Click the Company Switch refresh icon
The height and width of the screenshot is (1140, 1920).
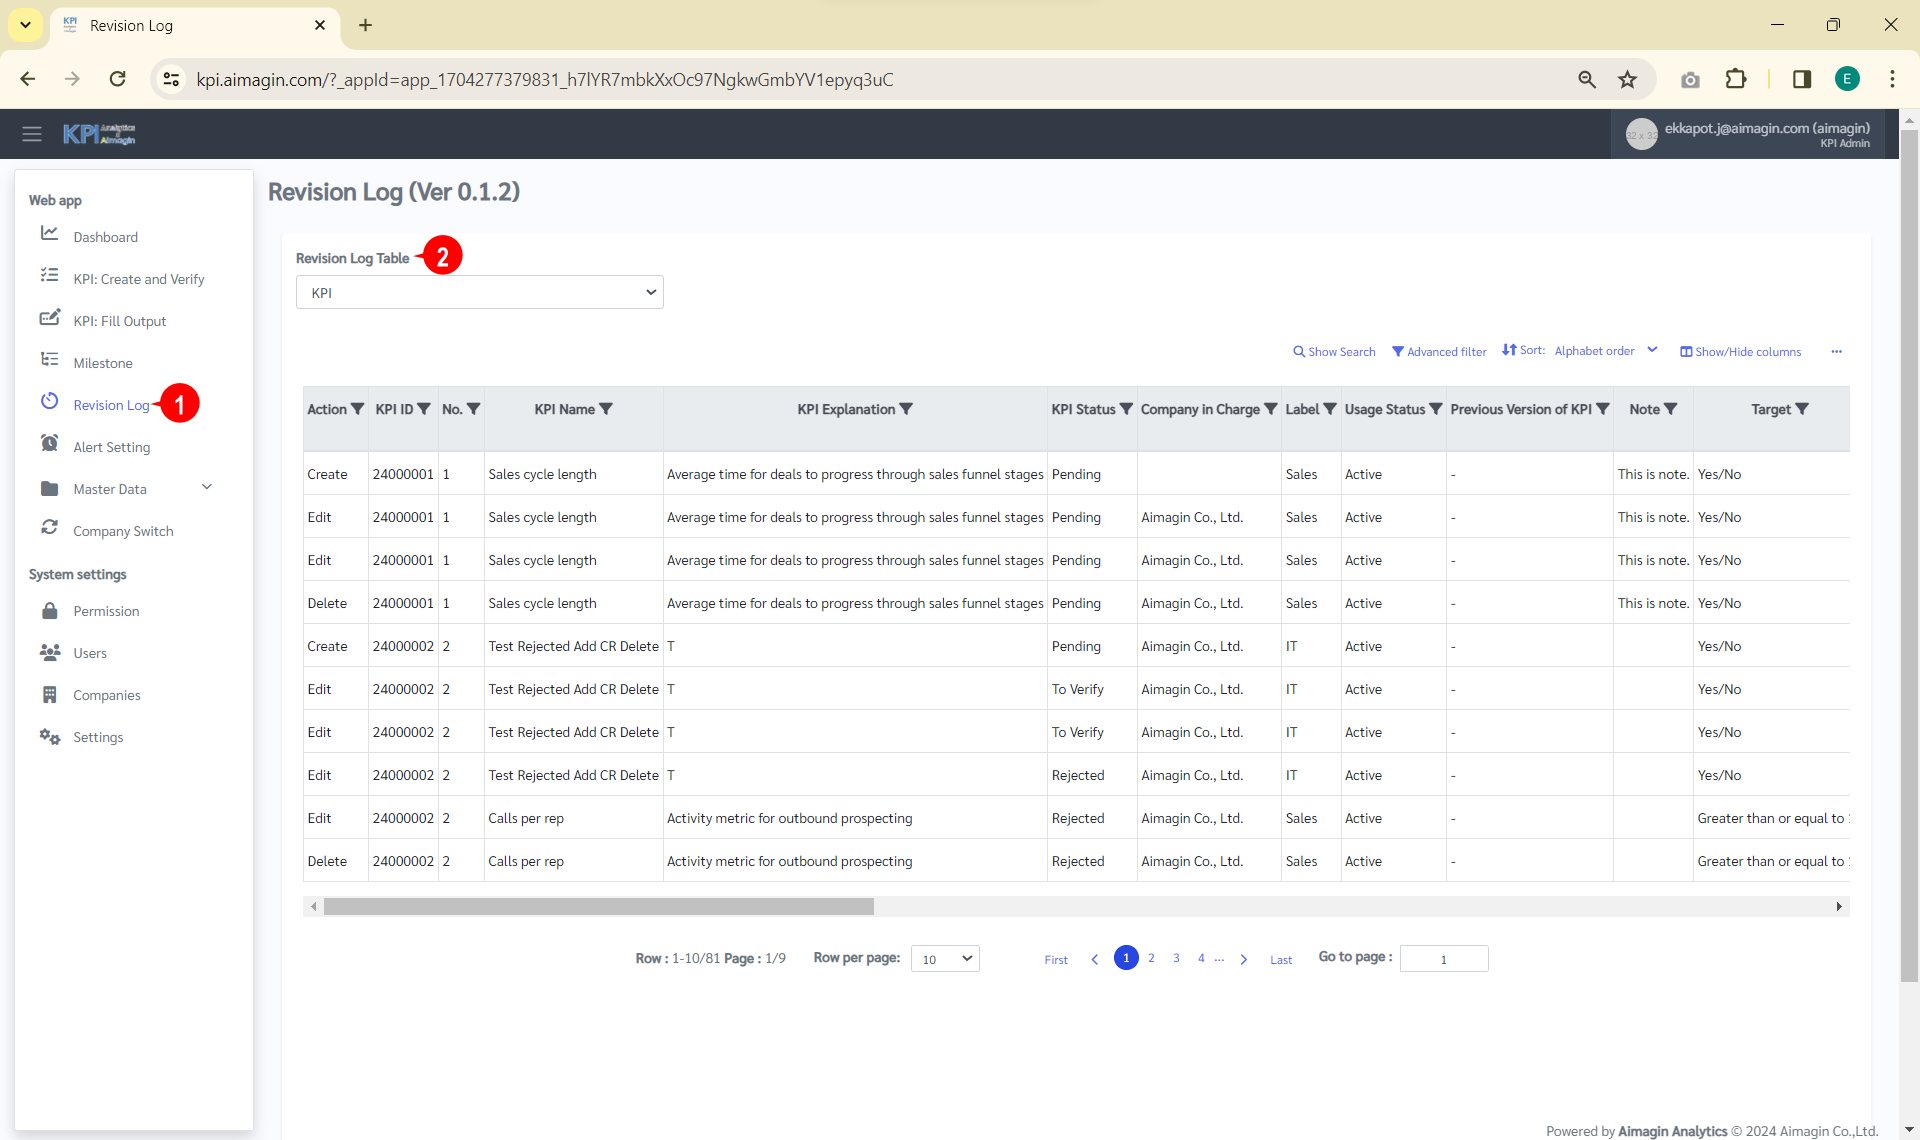tap(49, 528)
